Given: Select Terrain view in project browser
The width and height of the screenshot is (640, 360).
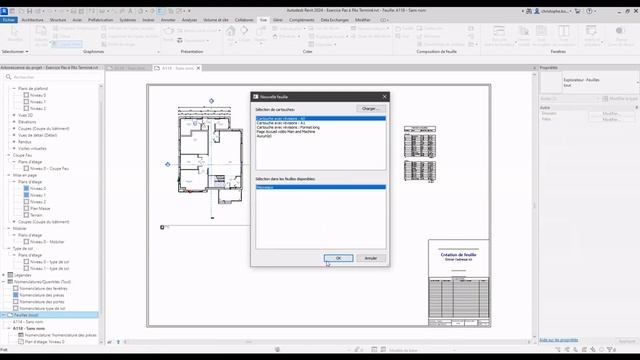Looking at the screenshot, I should click(36, 215).
